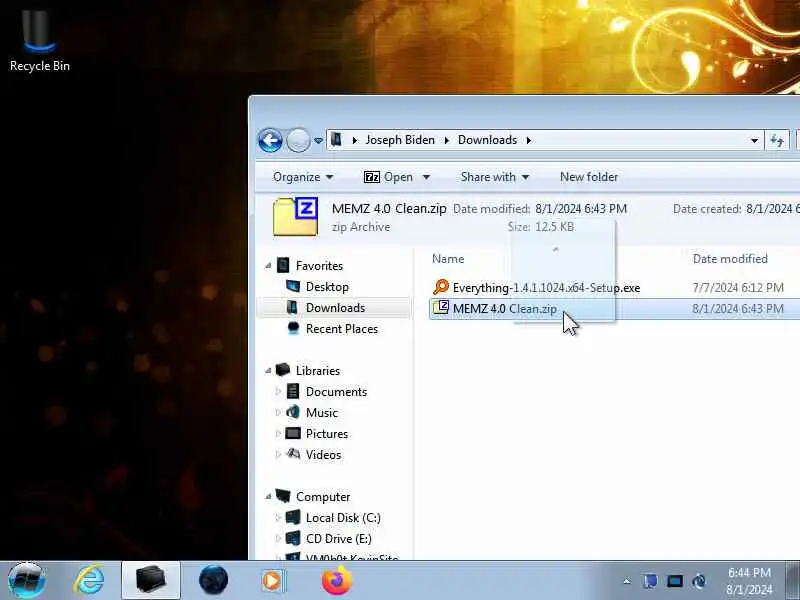Sort by the Name column header
Image resolution: width=800 pixels, height=600 pixels.
tap(448, 259)
